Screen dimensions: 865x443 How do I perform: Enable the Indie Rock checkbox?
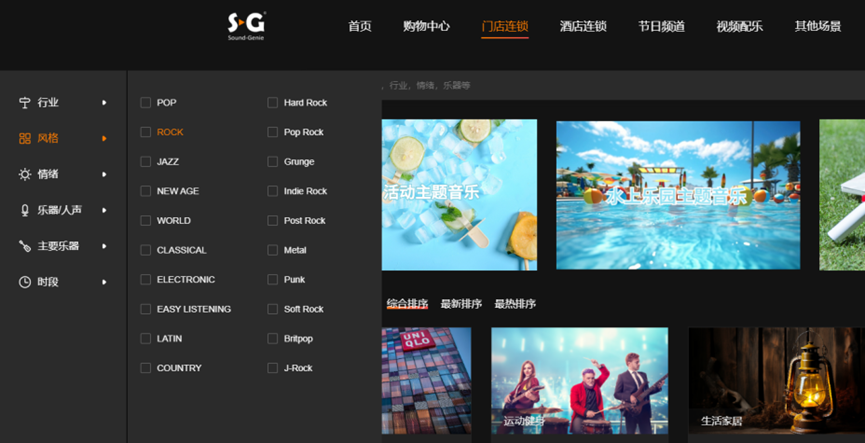coord(273,191)
